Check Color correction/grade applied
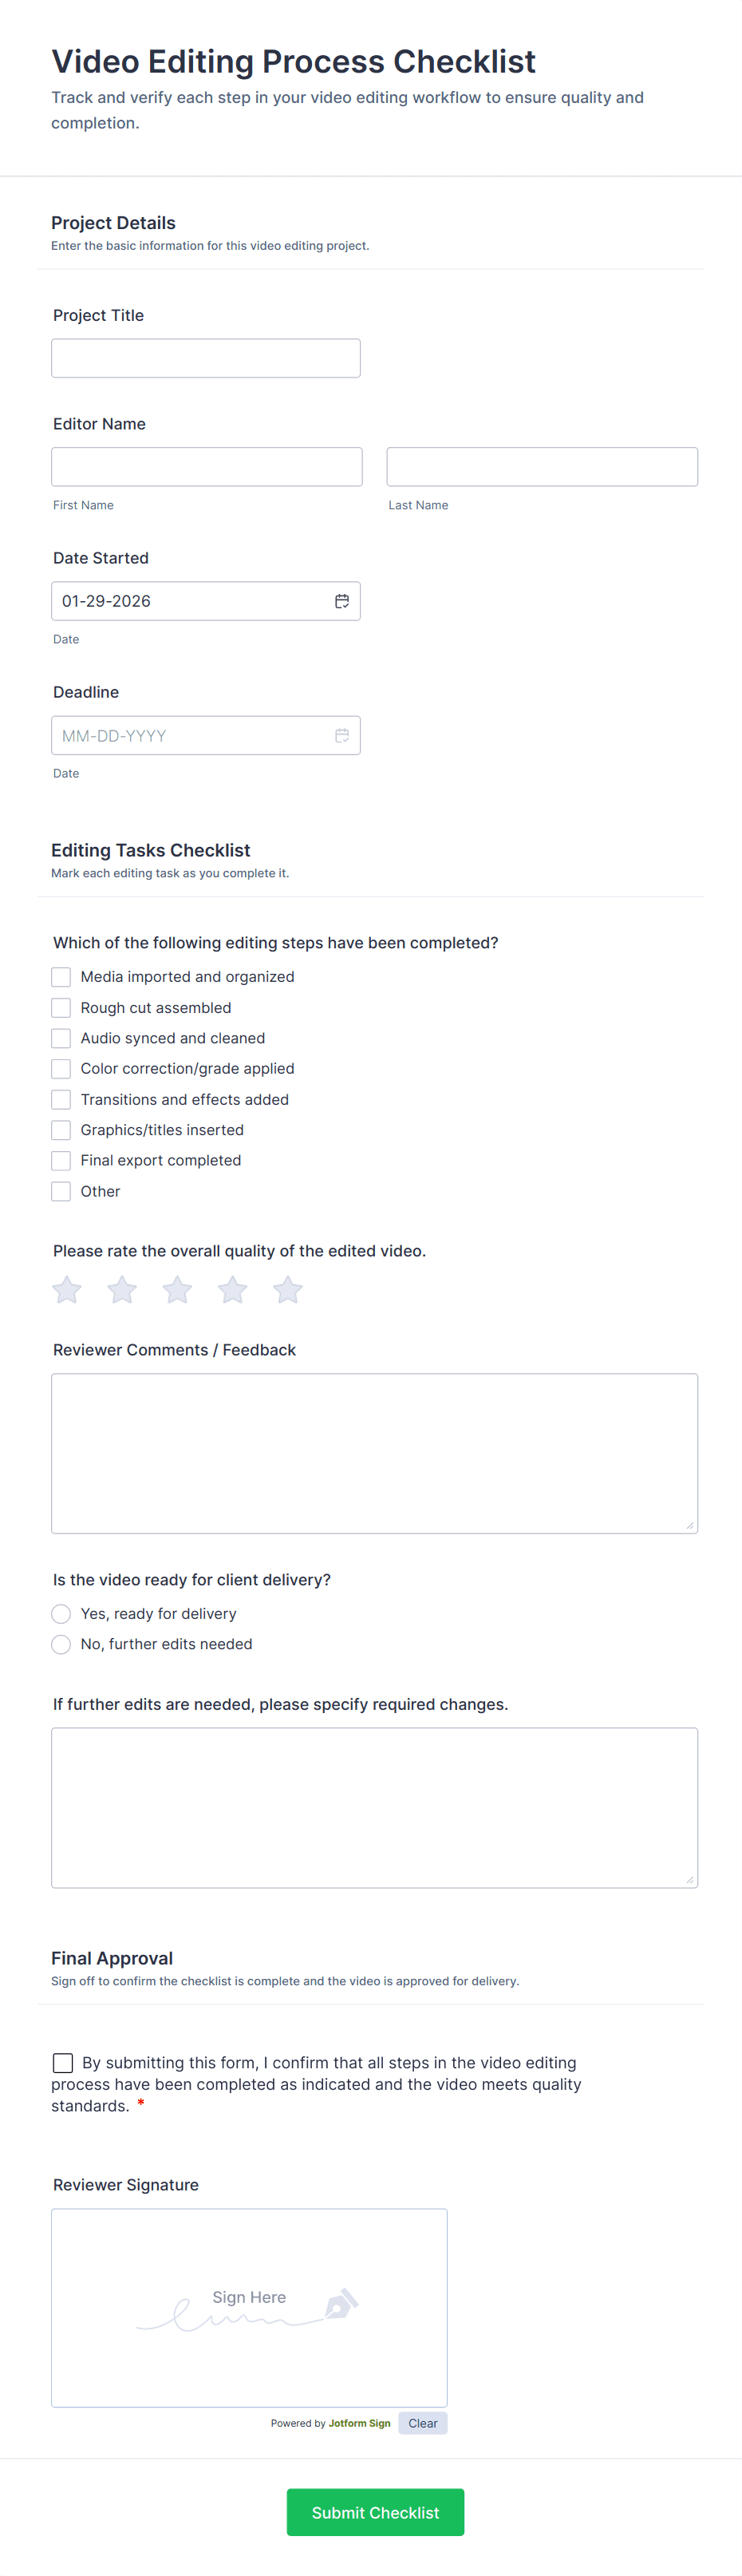Screen dimensions: 742x2576 (61, 1069)
